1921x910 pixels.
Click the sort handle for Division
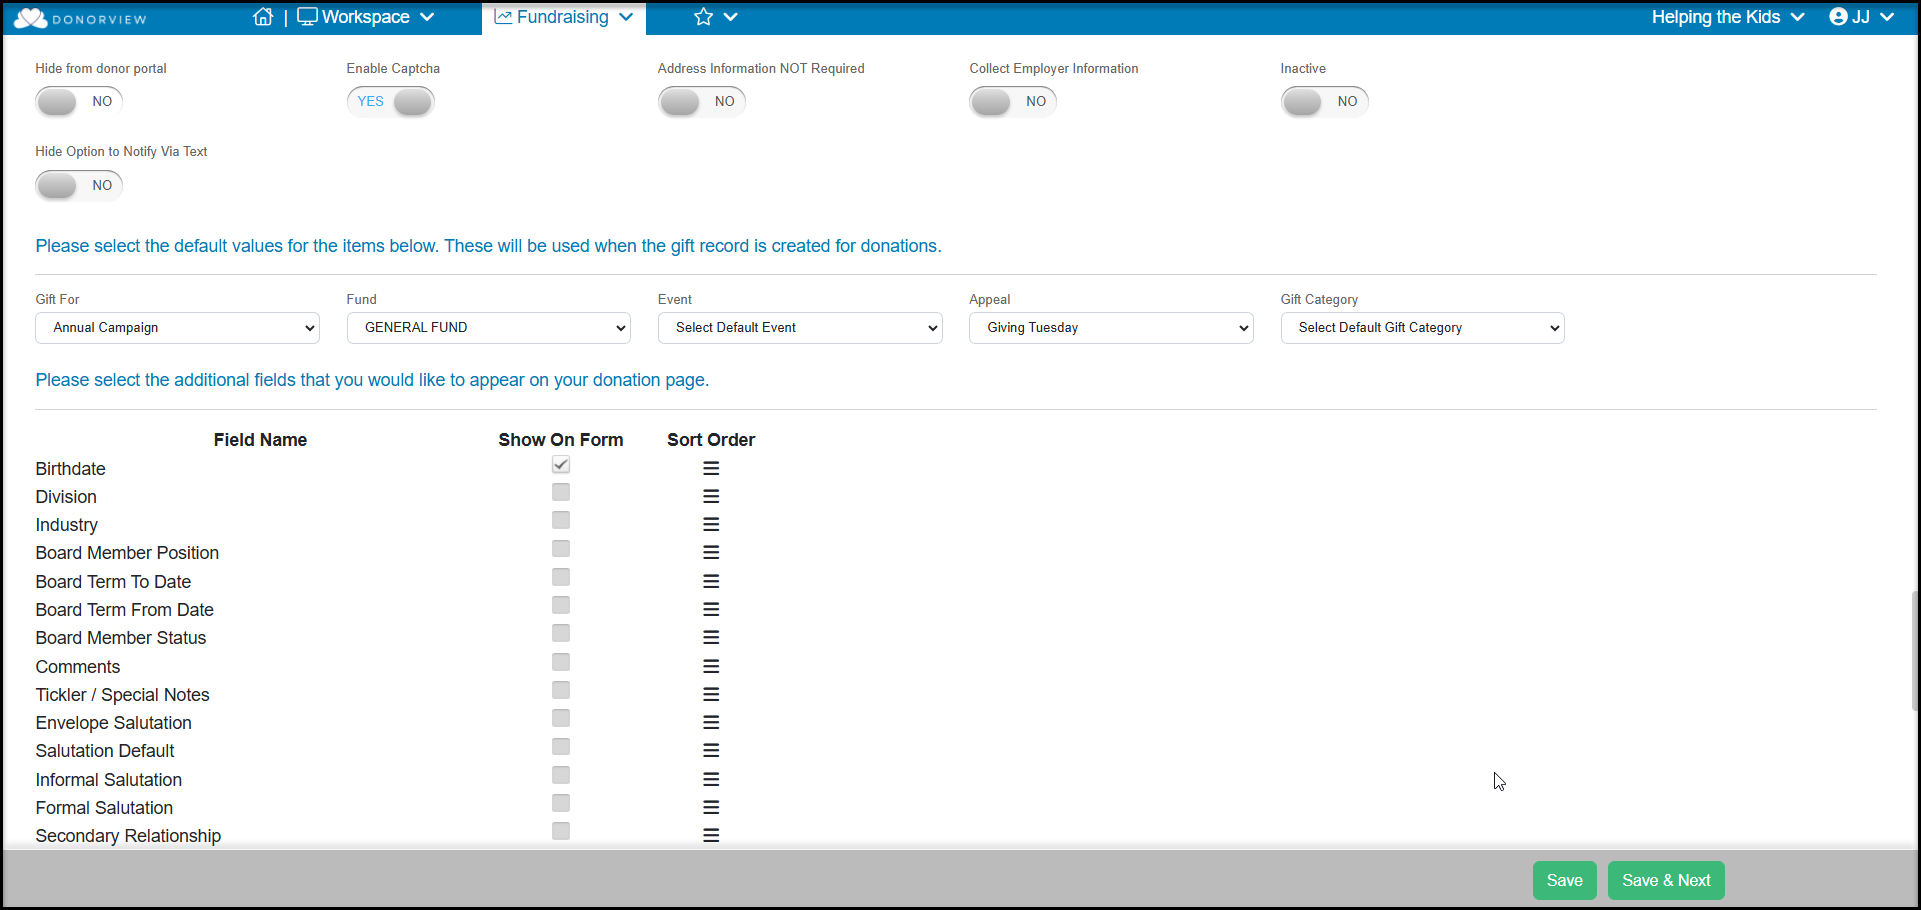coord(711,496)
